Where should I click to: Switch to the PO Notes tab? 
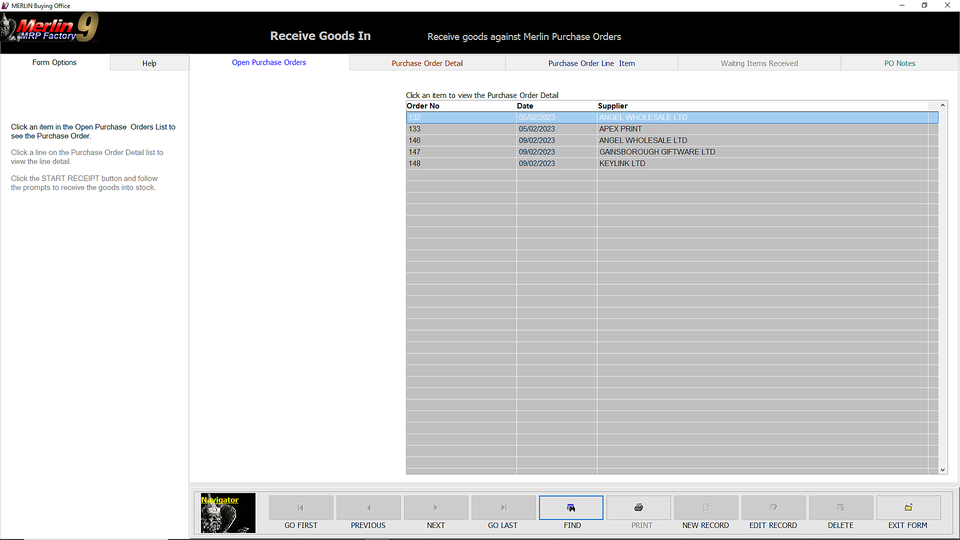click(x=899, y=63)
